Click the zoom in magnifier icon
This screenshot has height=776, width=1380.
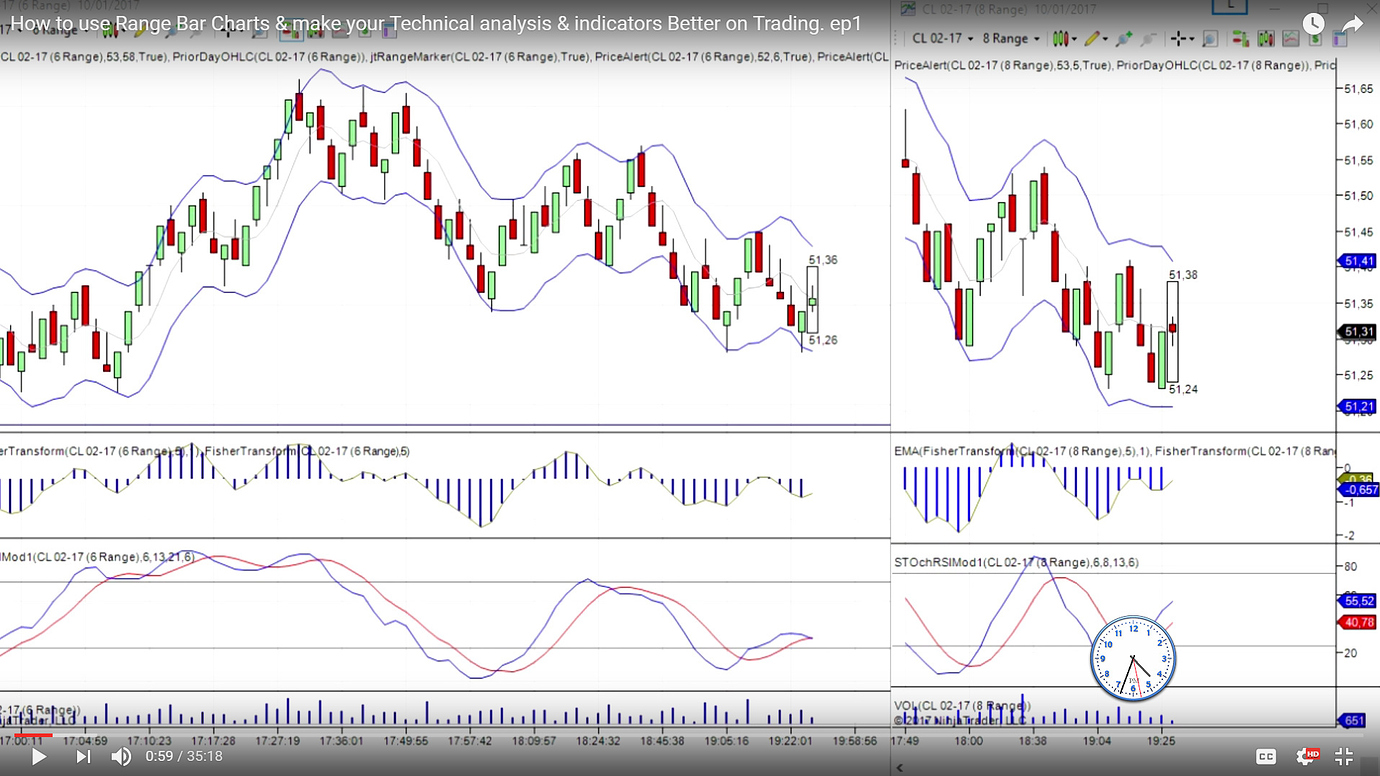pyautogui.click(x=1124, y=38)
